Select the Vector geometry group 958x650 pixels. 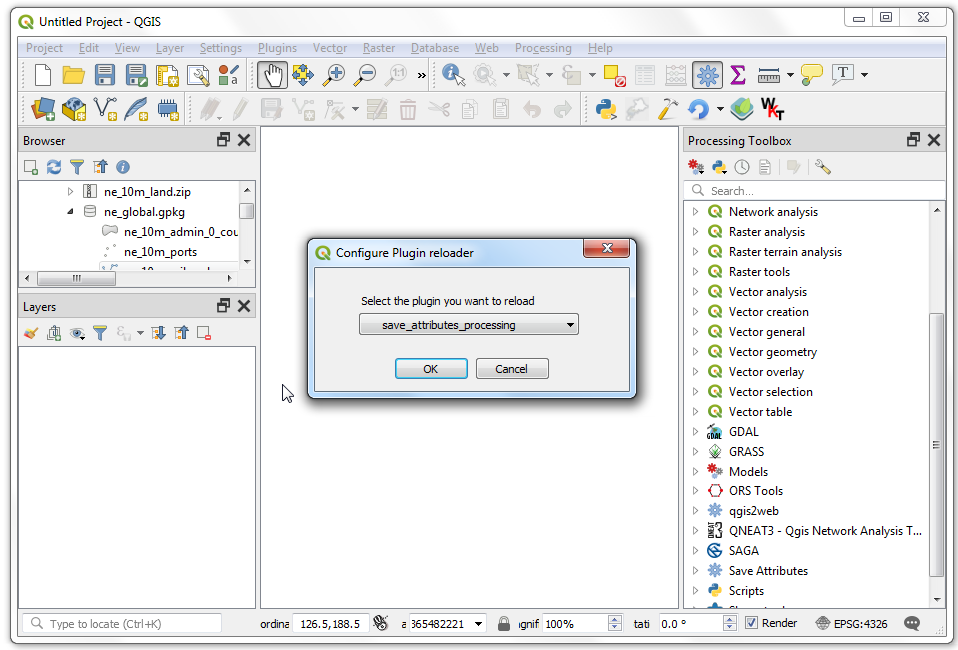tap(772, 351)
